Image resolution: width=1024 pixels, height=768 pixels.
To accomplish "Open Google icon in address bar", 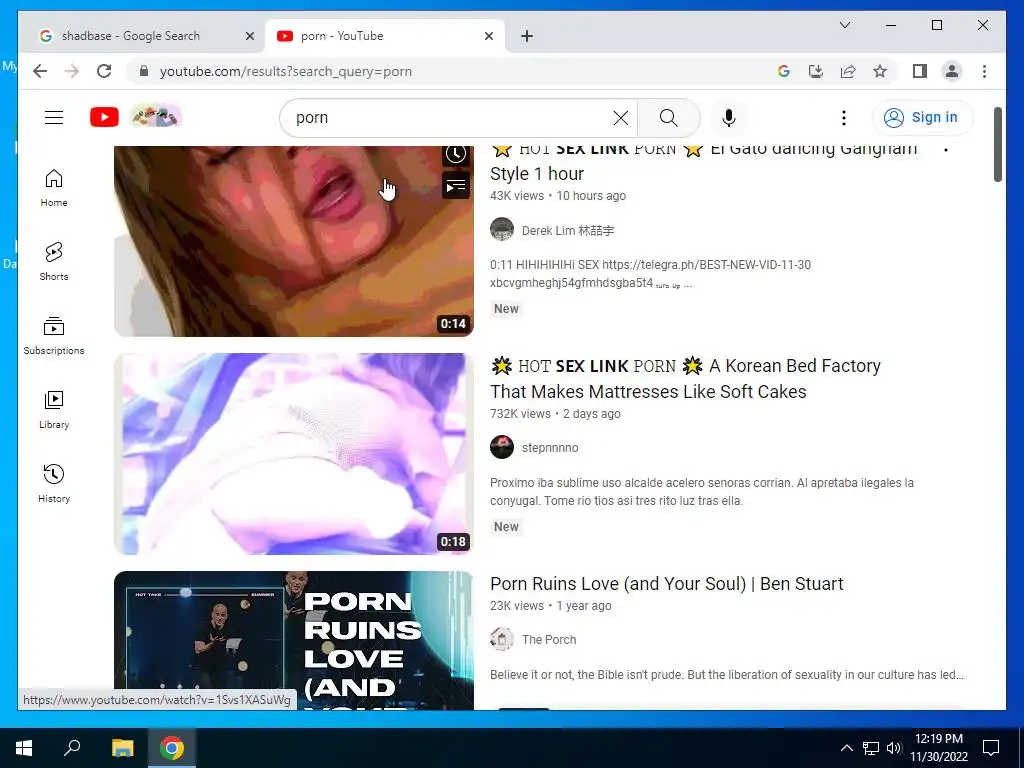I will (784, 71).
